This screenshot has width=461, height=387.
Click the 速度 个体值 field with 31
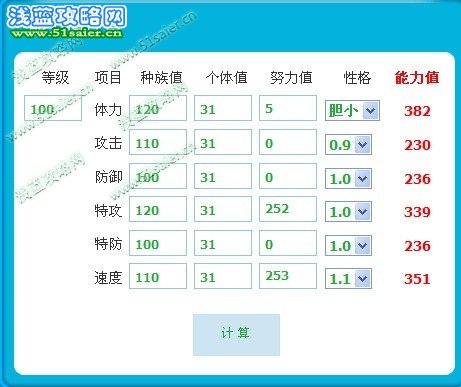(223, 276)
